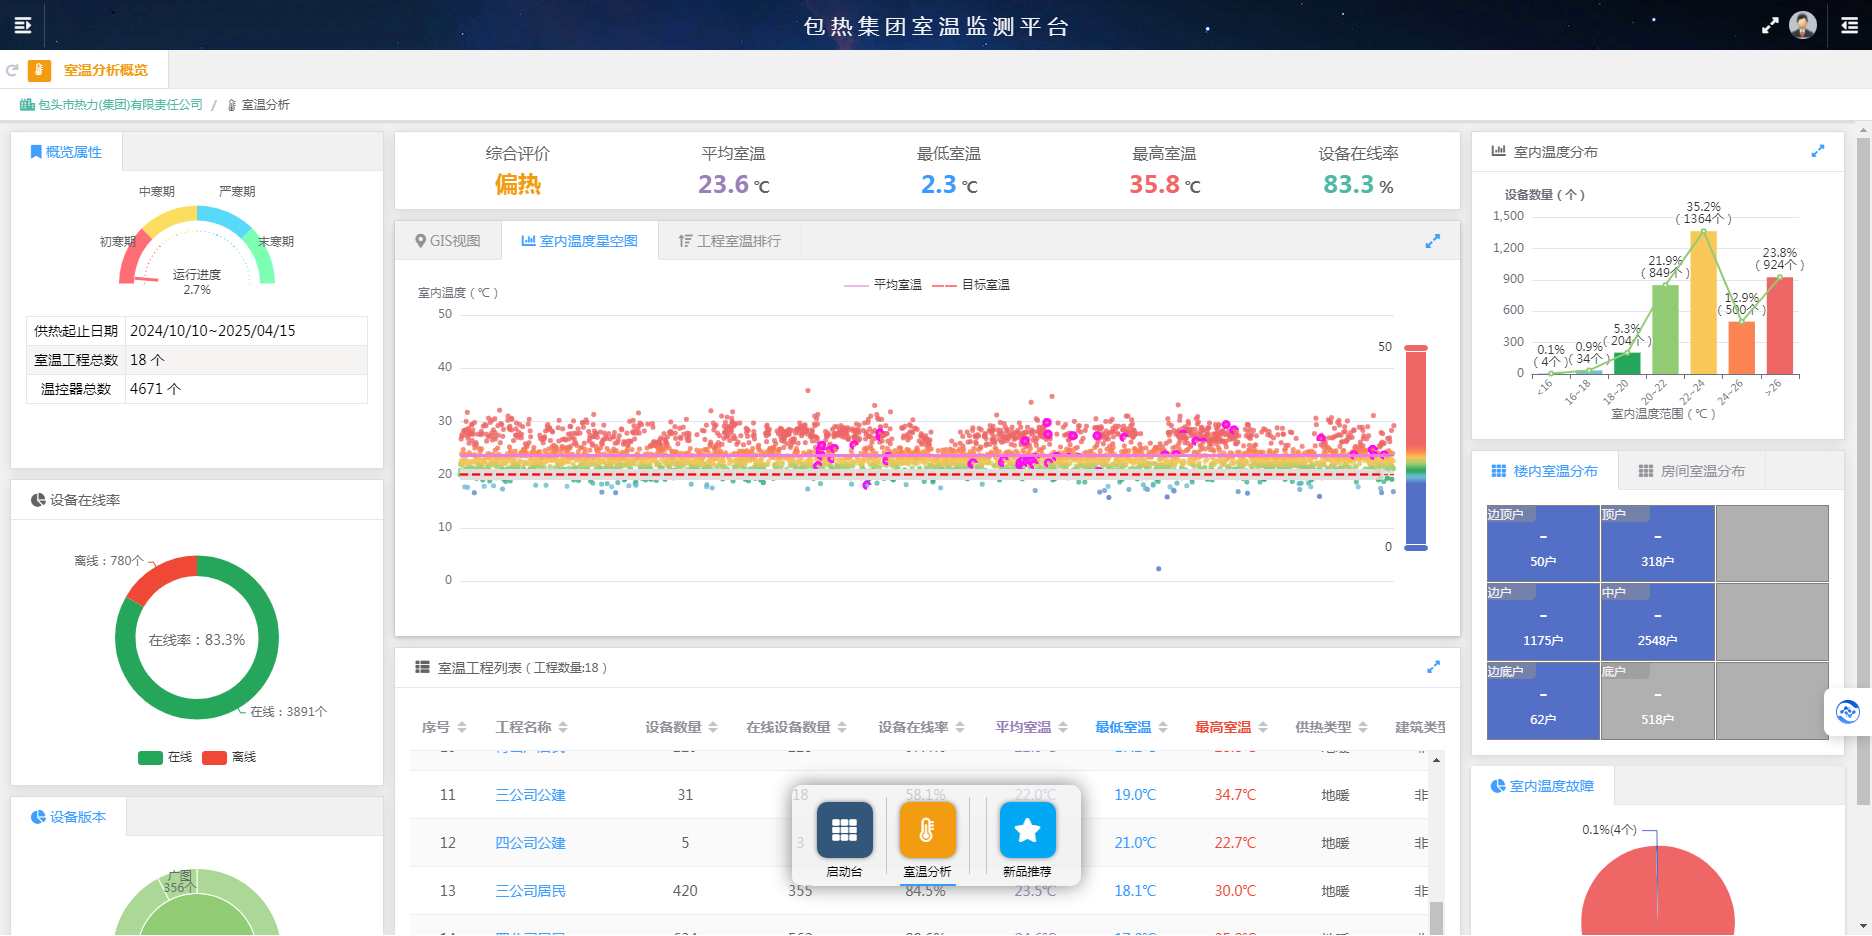Screen dimensions: 1872x936
Task: Click the floating blue circular icon on right edge
Action: [x=1848, y=711]
